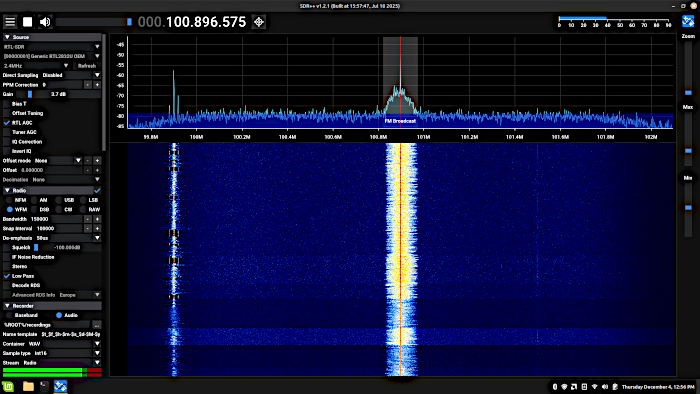Enable the Squelch checkbox

pos(7,248)
